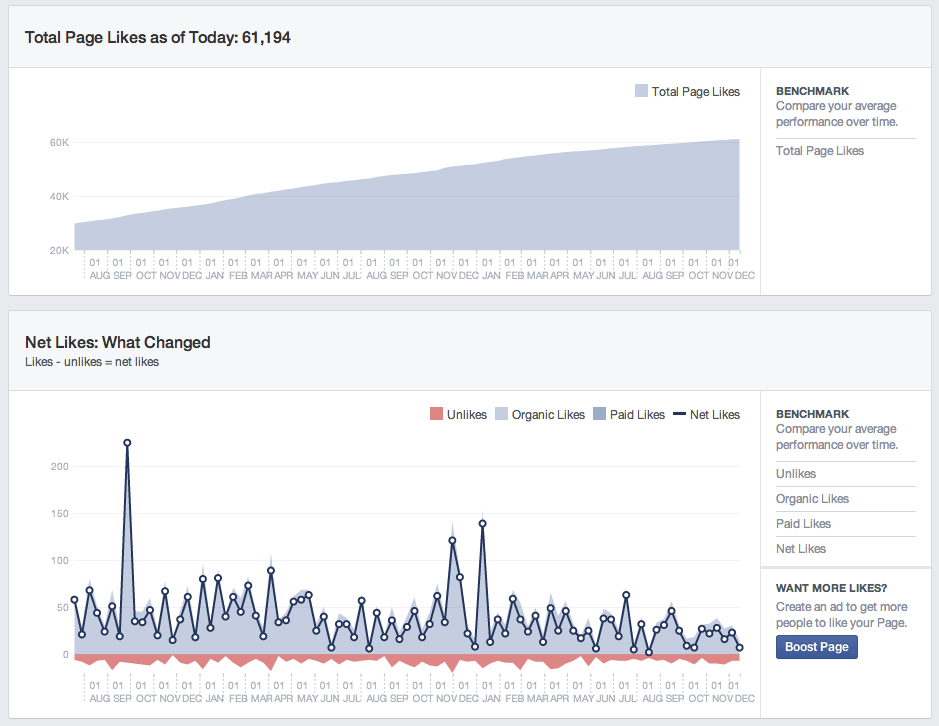Click the Boost Page button

tap(817, 647)
